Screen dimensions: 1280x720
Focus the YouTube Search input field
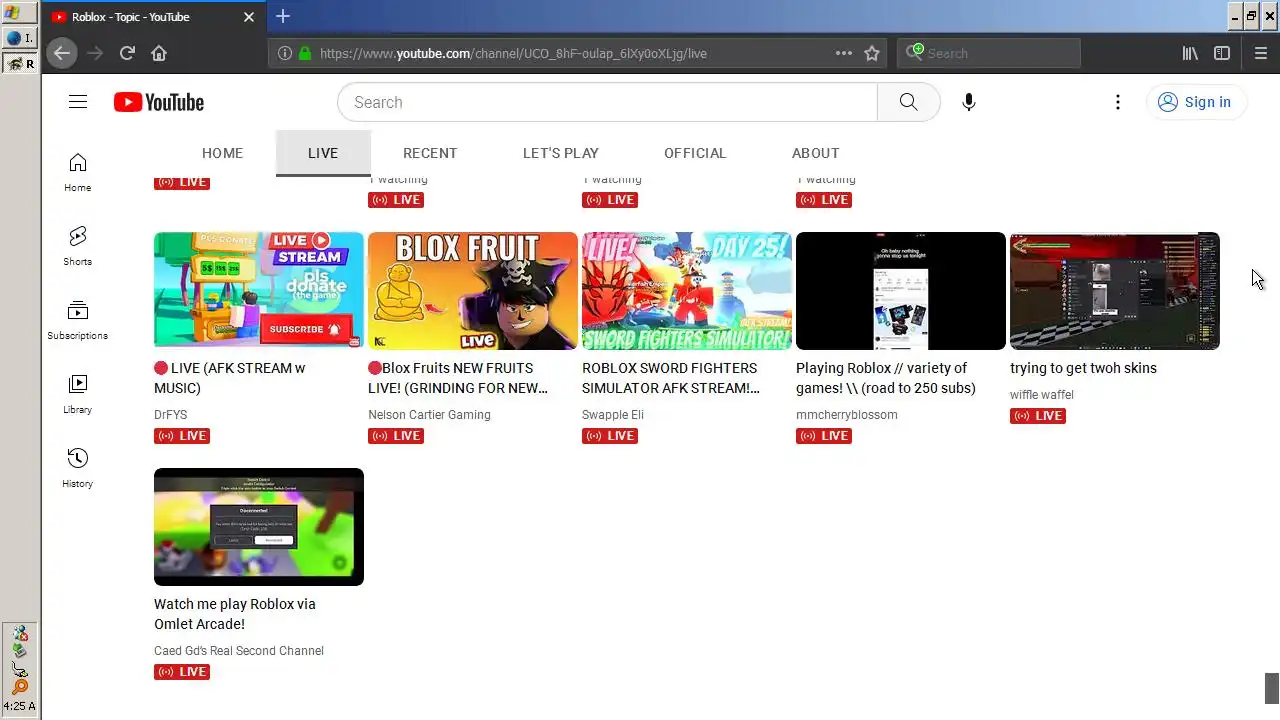click(608, 102)
